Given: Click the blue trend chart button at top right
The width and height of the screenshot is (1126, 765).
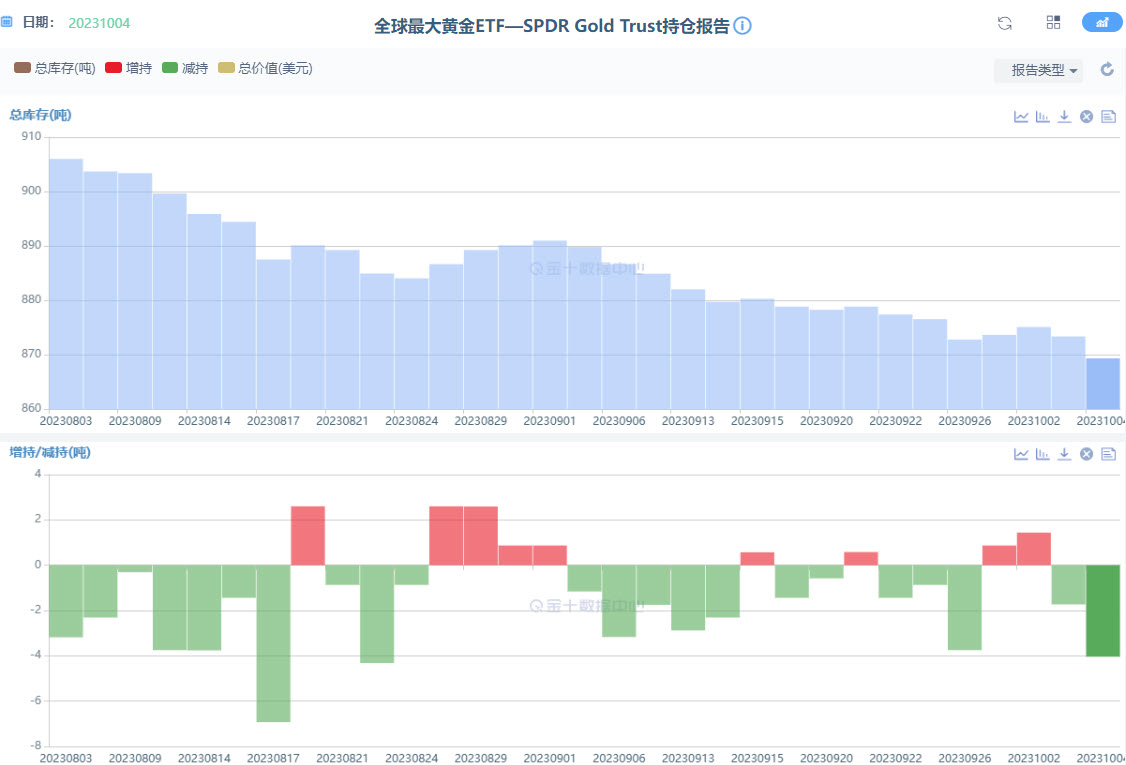Looking at the screenshot, I should point(1102,22).
